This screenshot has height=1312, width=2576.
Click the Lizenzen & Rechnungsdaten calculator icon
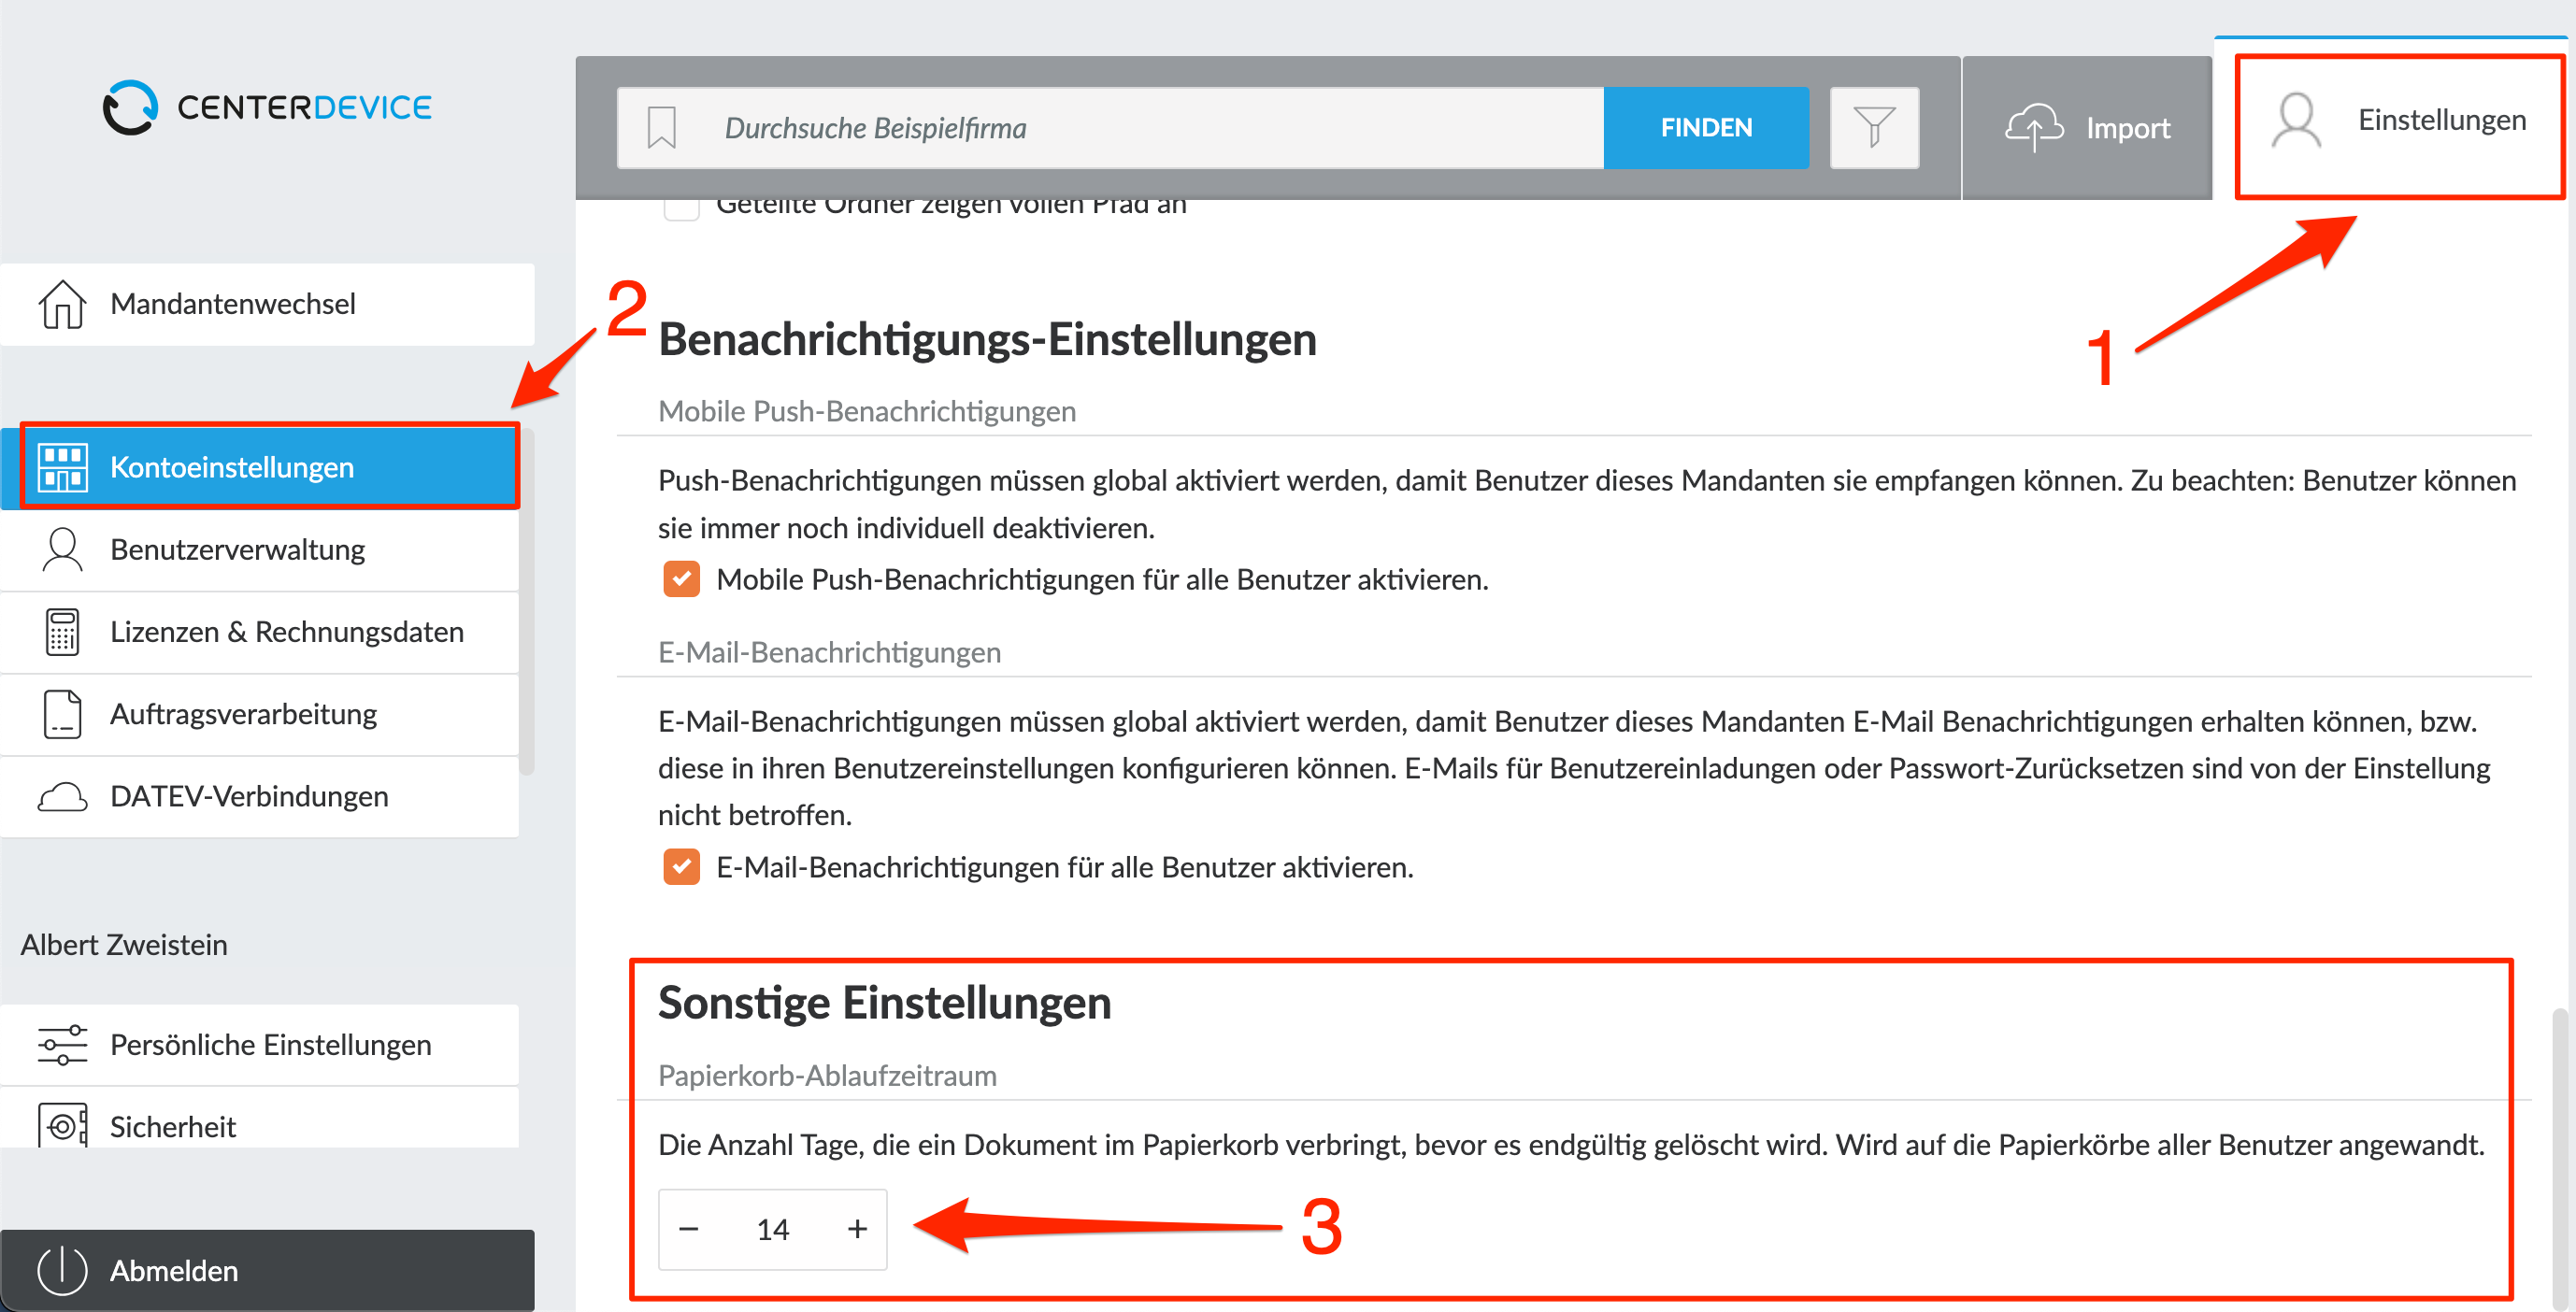pos(62,632)
